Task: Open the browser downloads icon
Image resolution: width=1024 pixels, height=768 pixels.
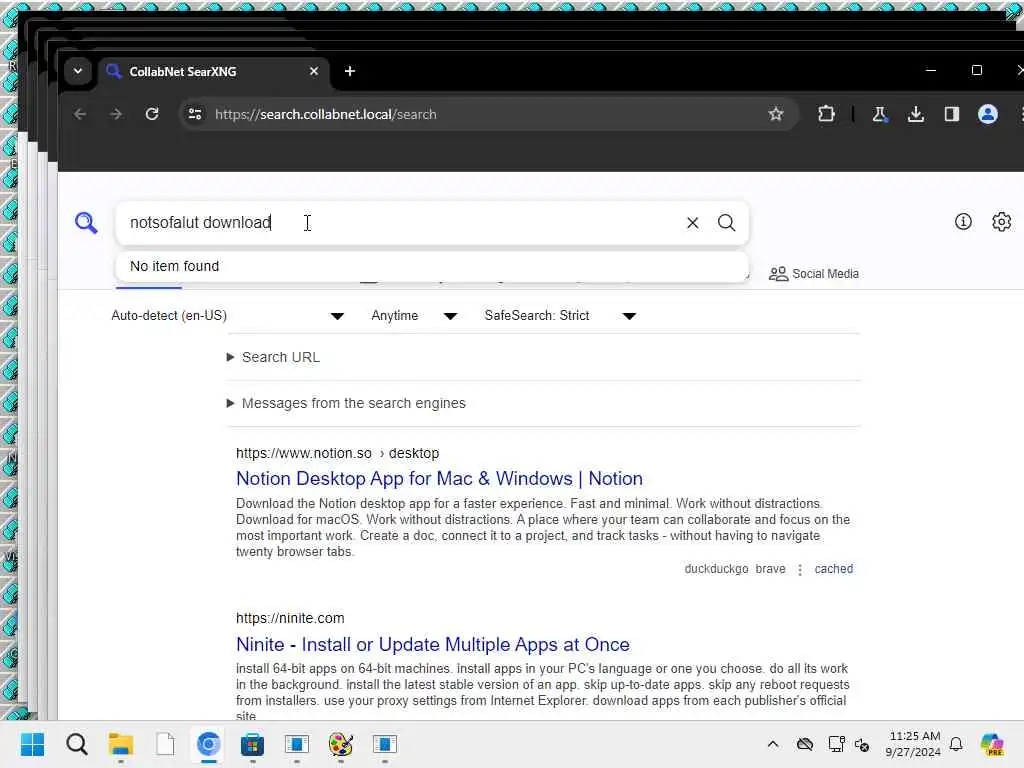Action: (916, 114)
